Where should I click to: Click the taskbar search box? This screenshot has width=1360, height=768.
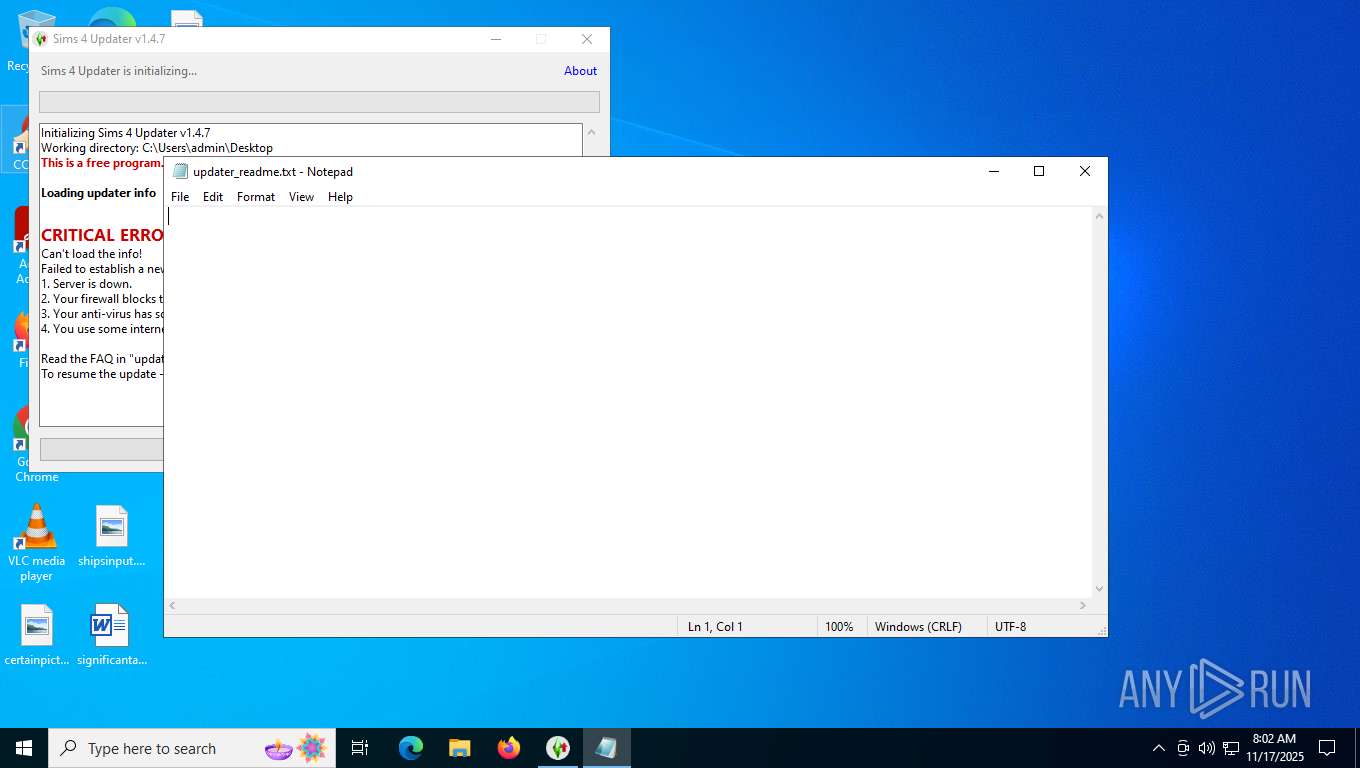[190, 748]
